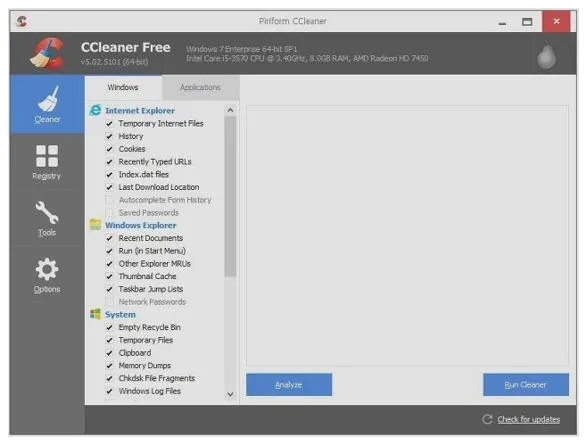Click the Run Cleaner button
Screen dimensions: 587x445
(526, 384)
